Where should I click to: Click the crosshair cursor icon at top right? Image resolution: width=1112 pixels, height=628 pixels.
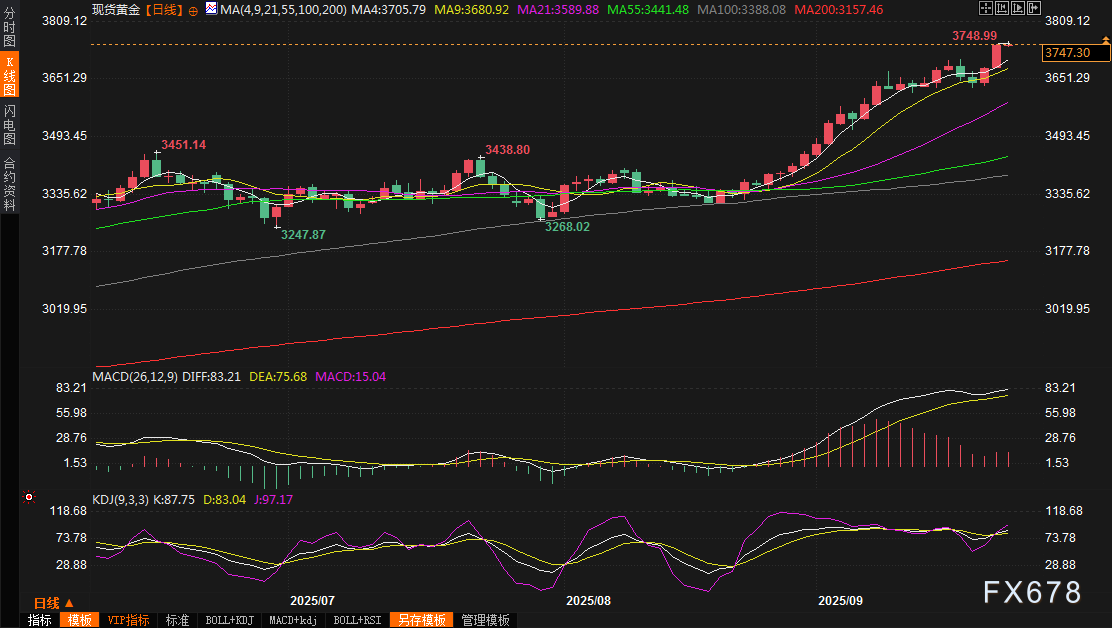point(988,8)
